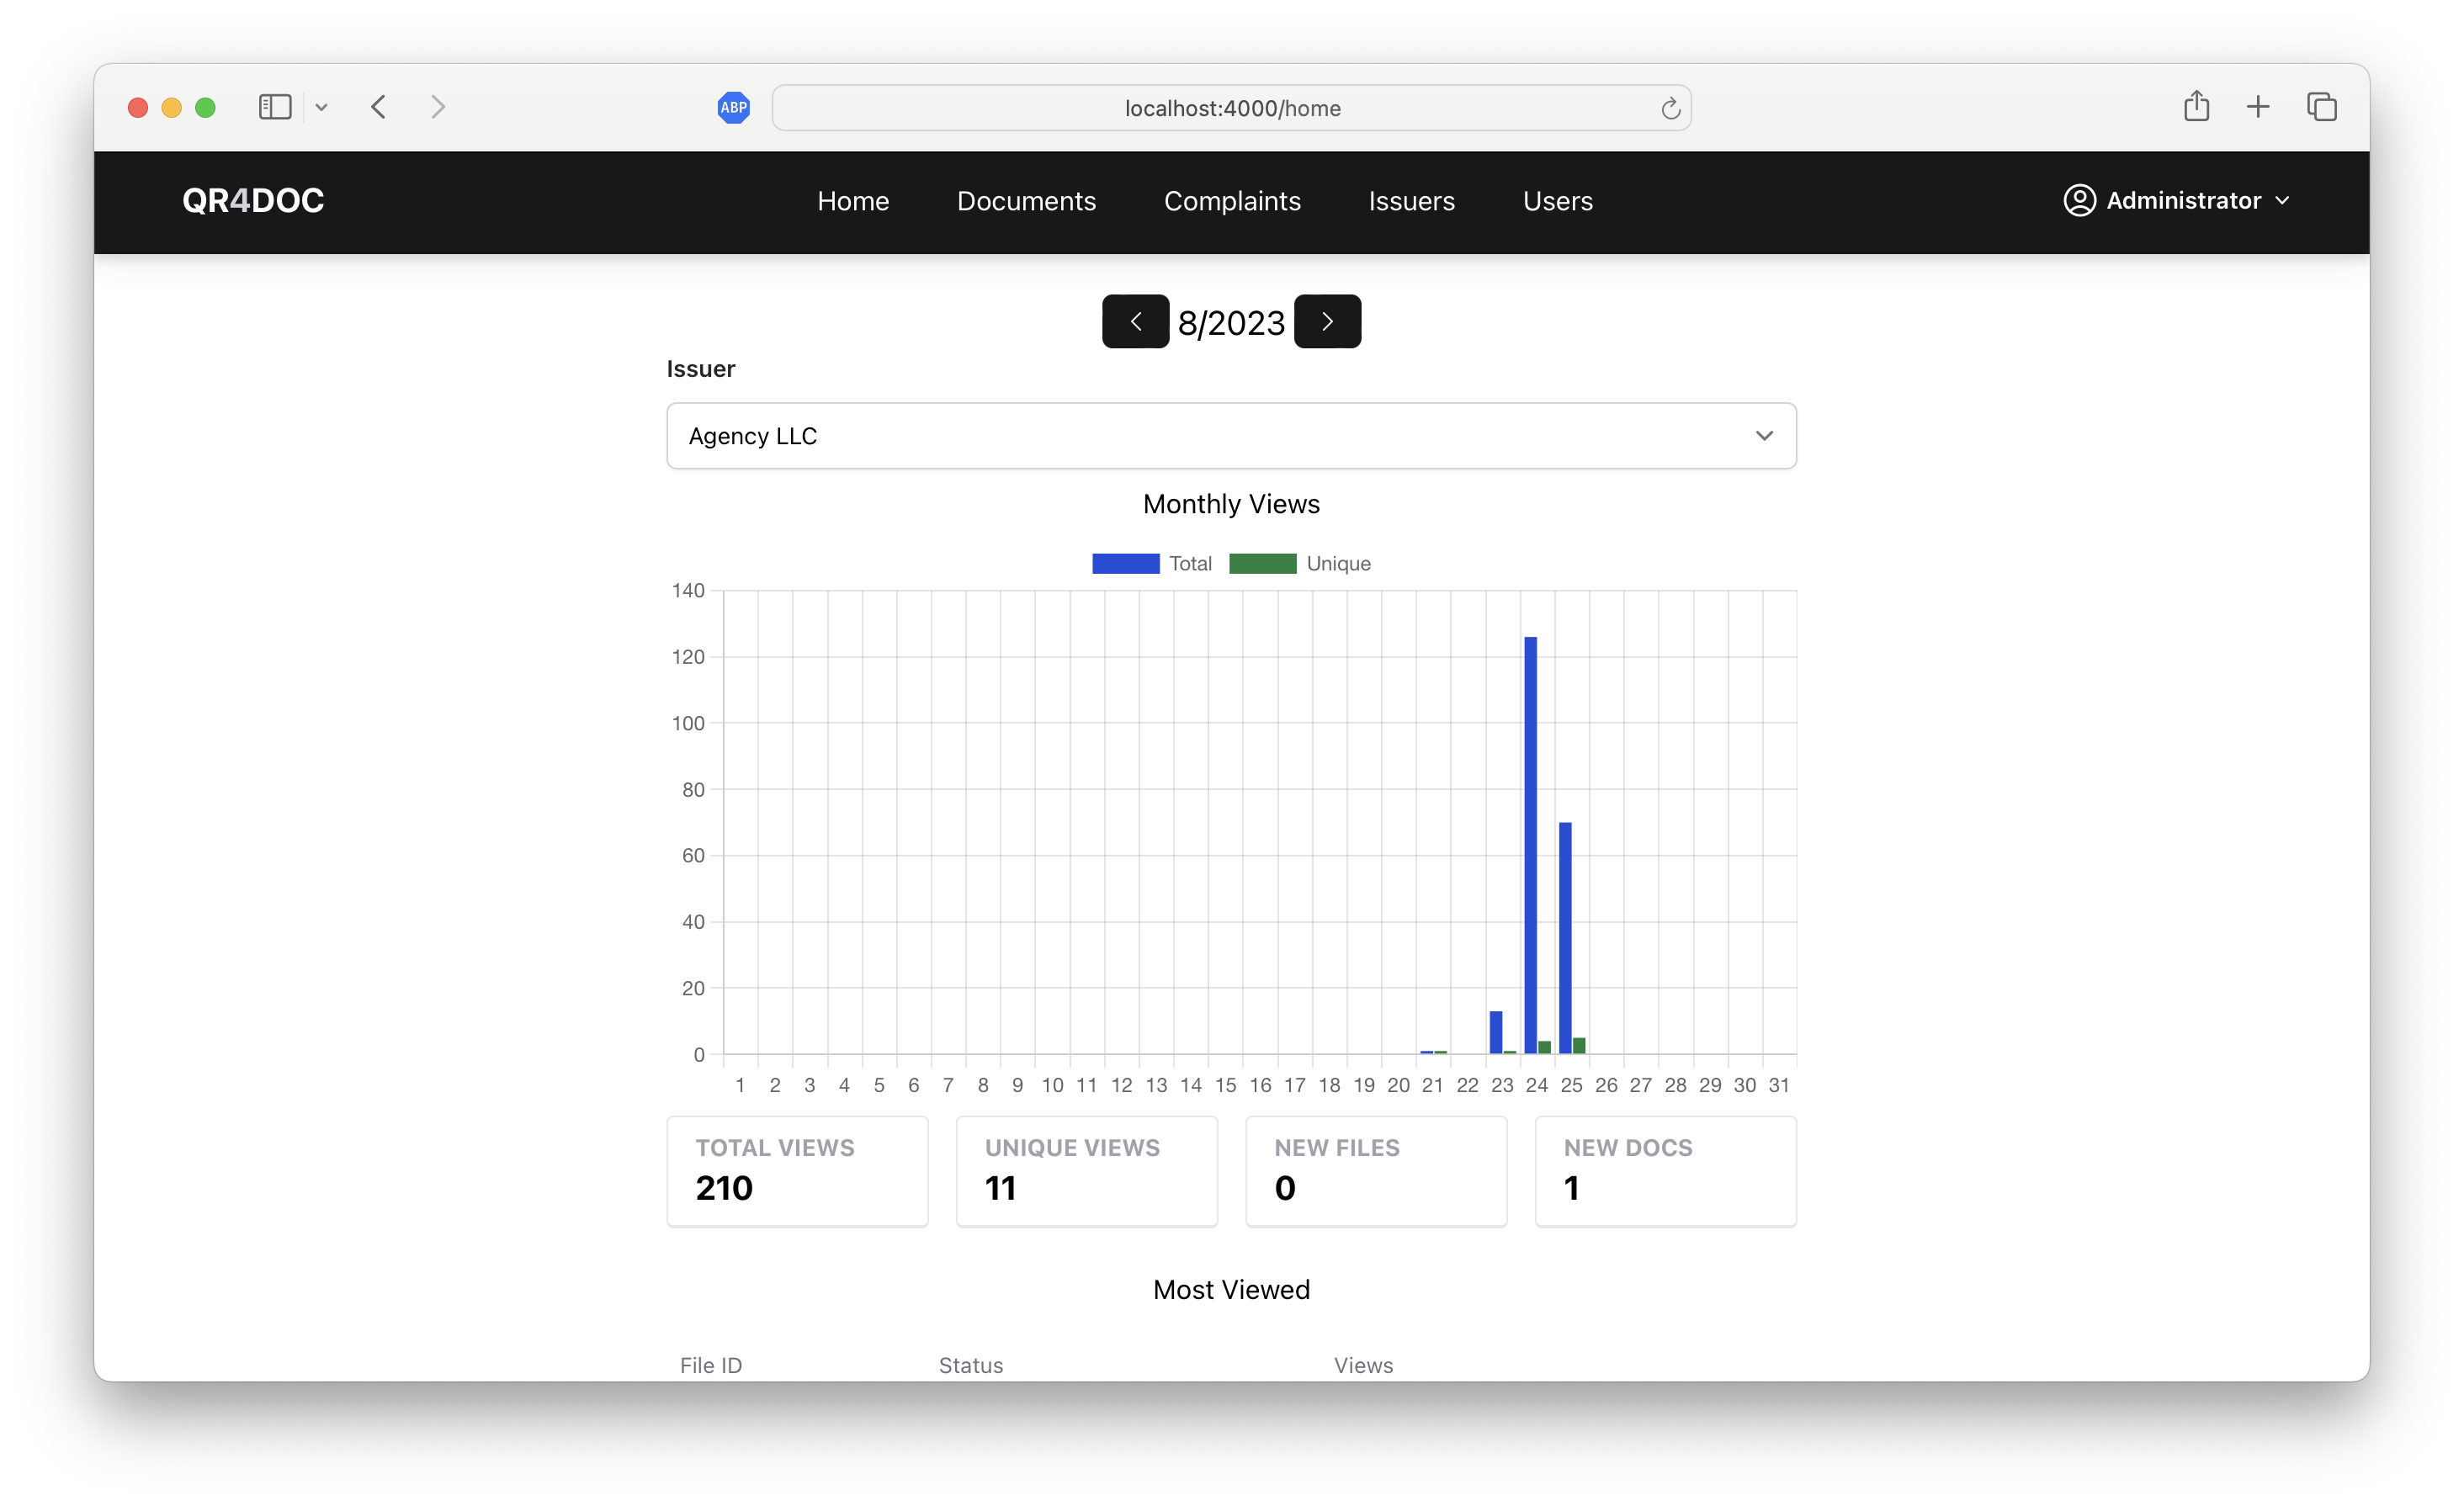Screen dimensions: 2464x1506
Task: Toggle the Safari sidebar icon
Action: [x=275, y=107]
